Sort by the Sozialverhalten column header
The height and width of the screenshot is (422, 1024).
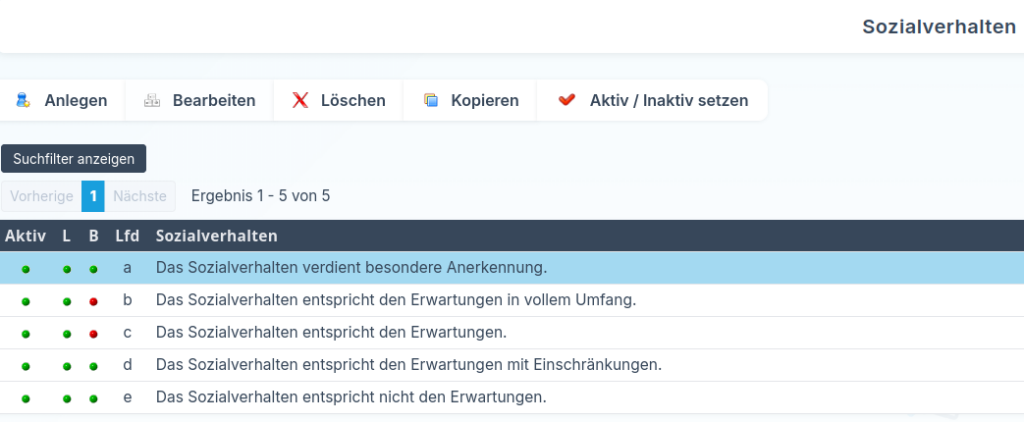pos(216,236)
